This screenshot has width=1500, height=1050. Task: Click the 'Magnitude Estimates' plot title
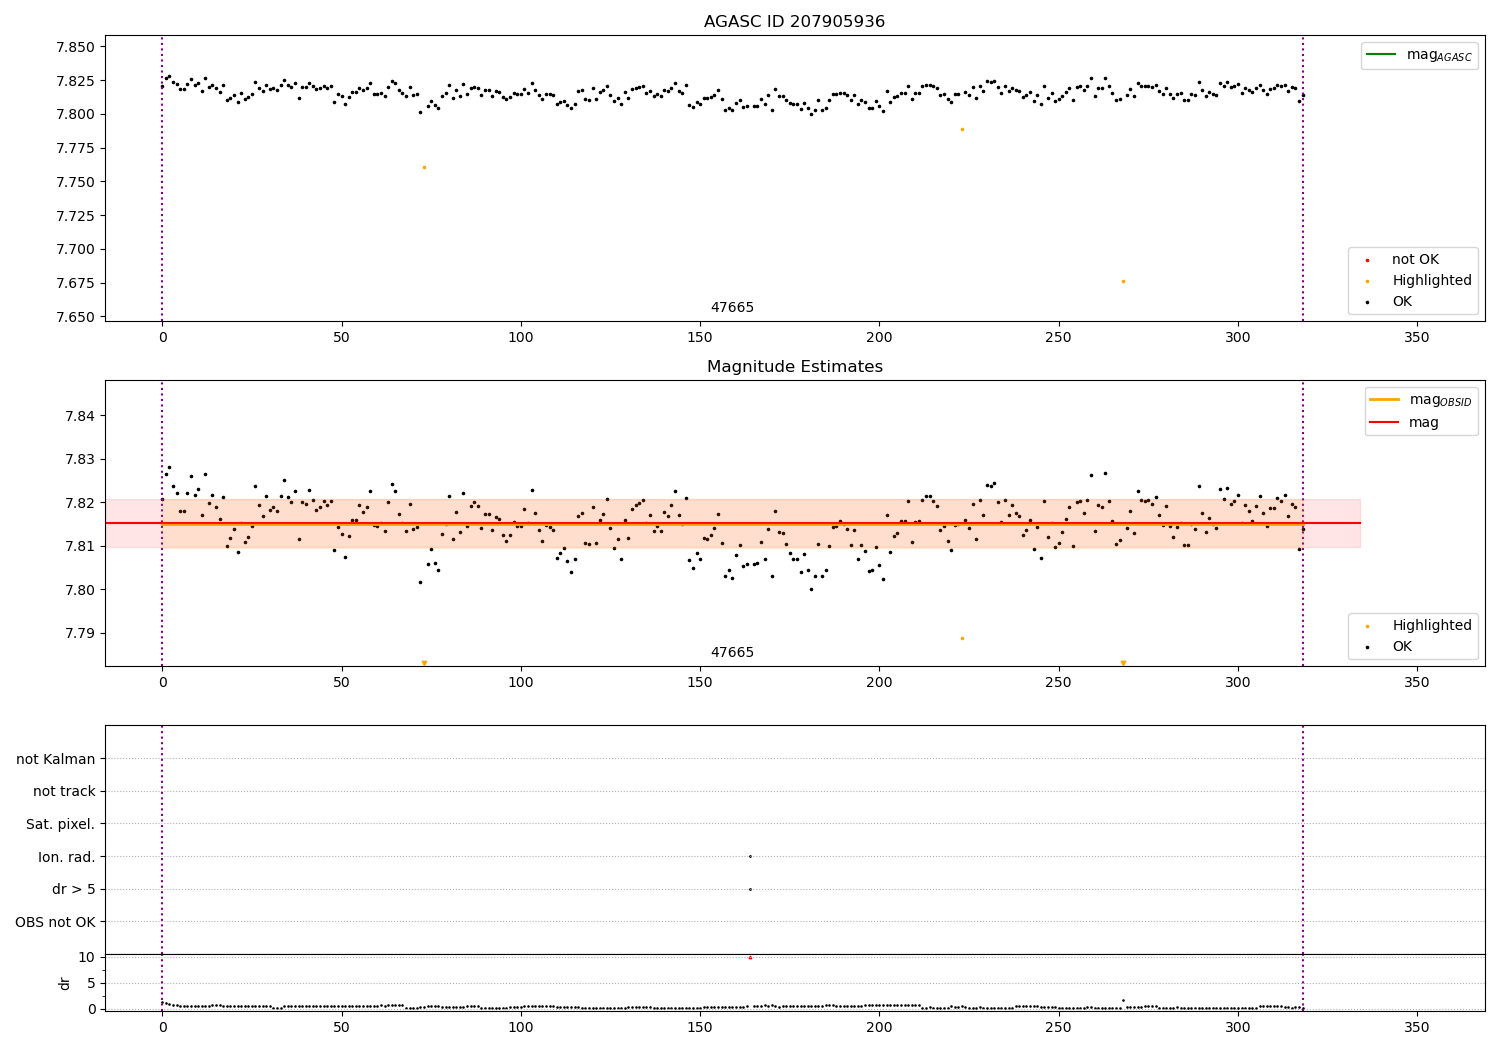tap(794, 367)
